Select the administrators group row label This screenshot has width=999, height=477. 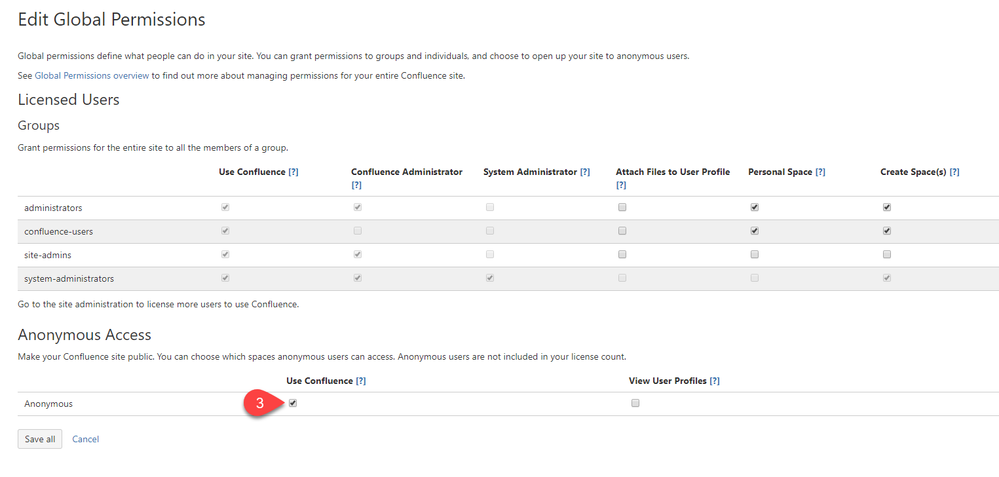point(54,208)
